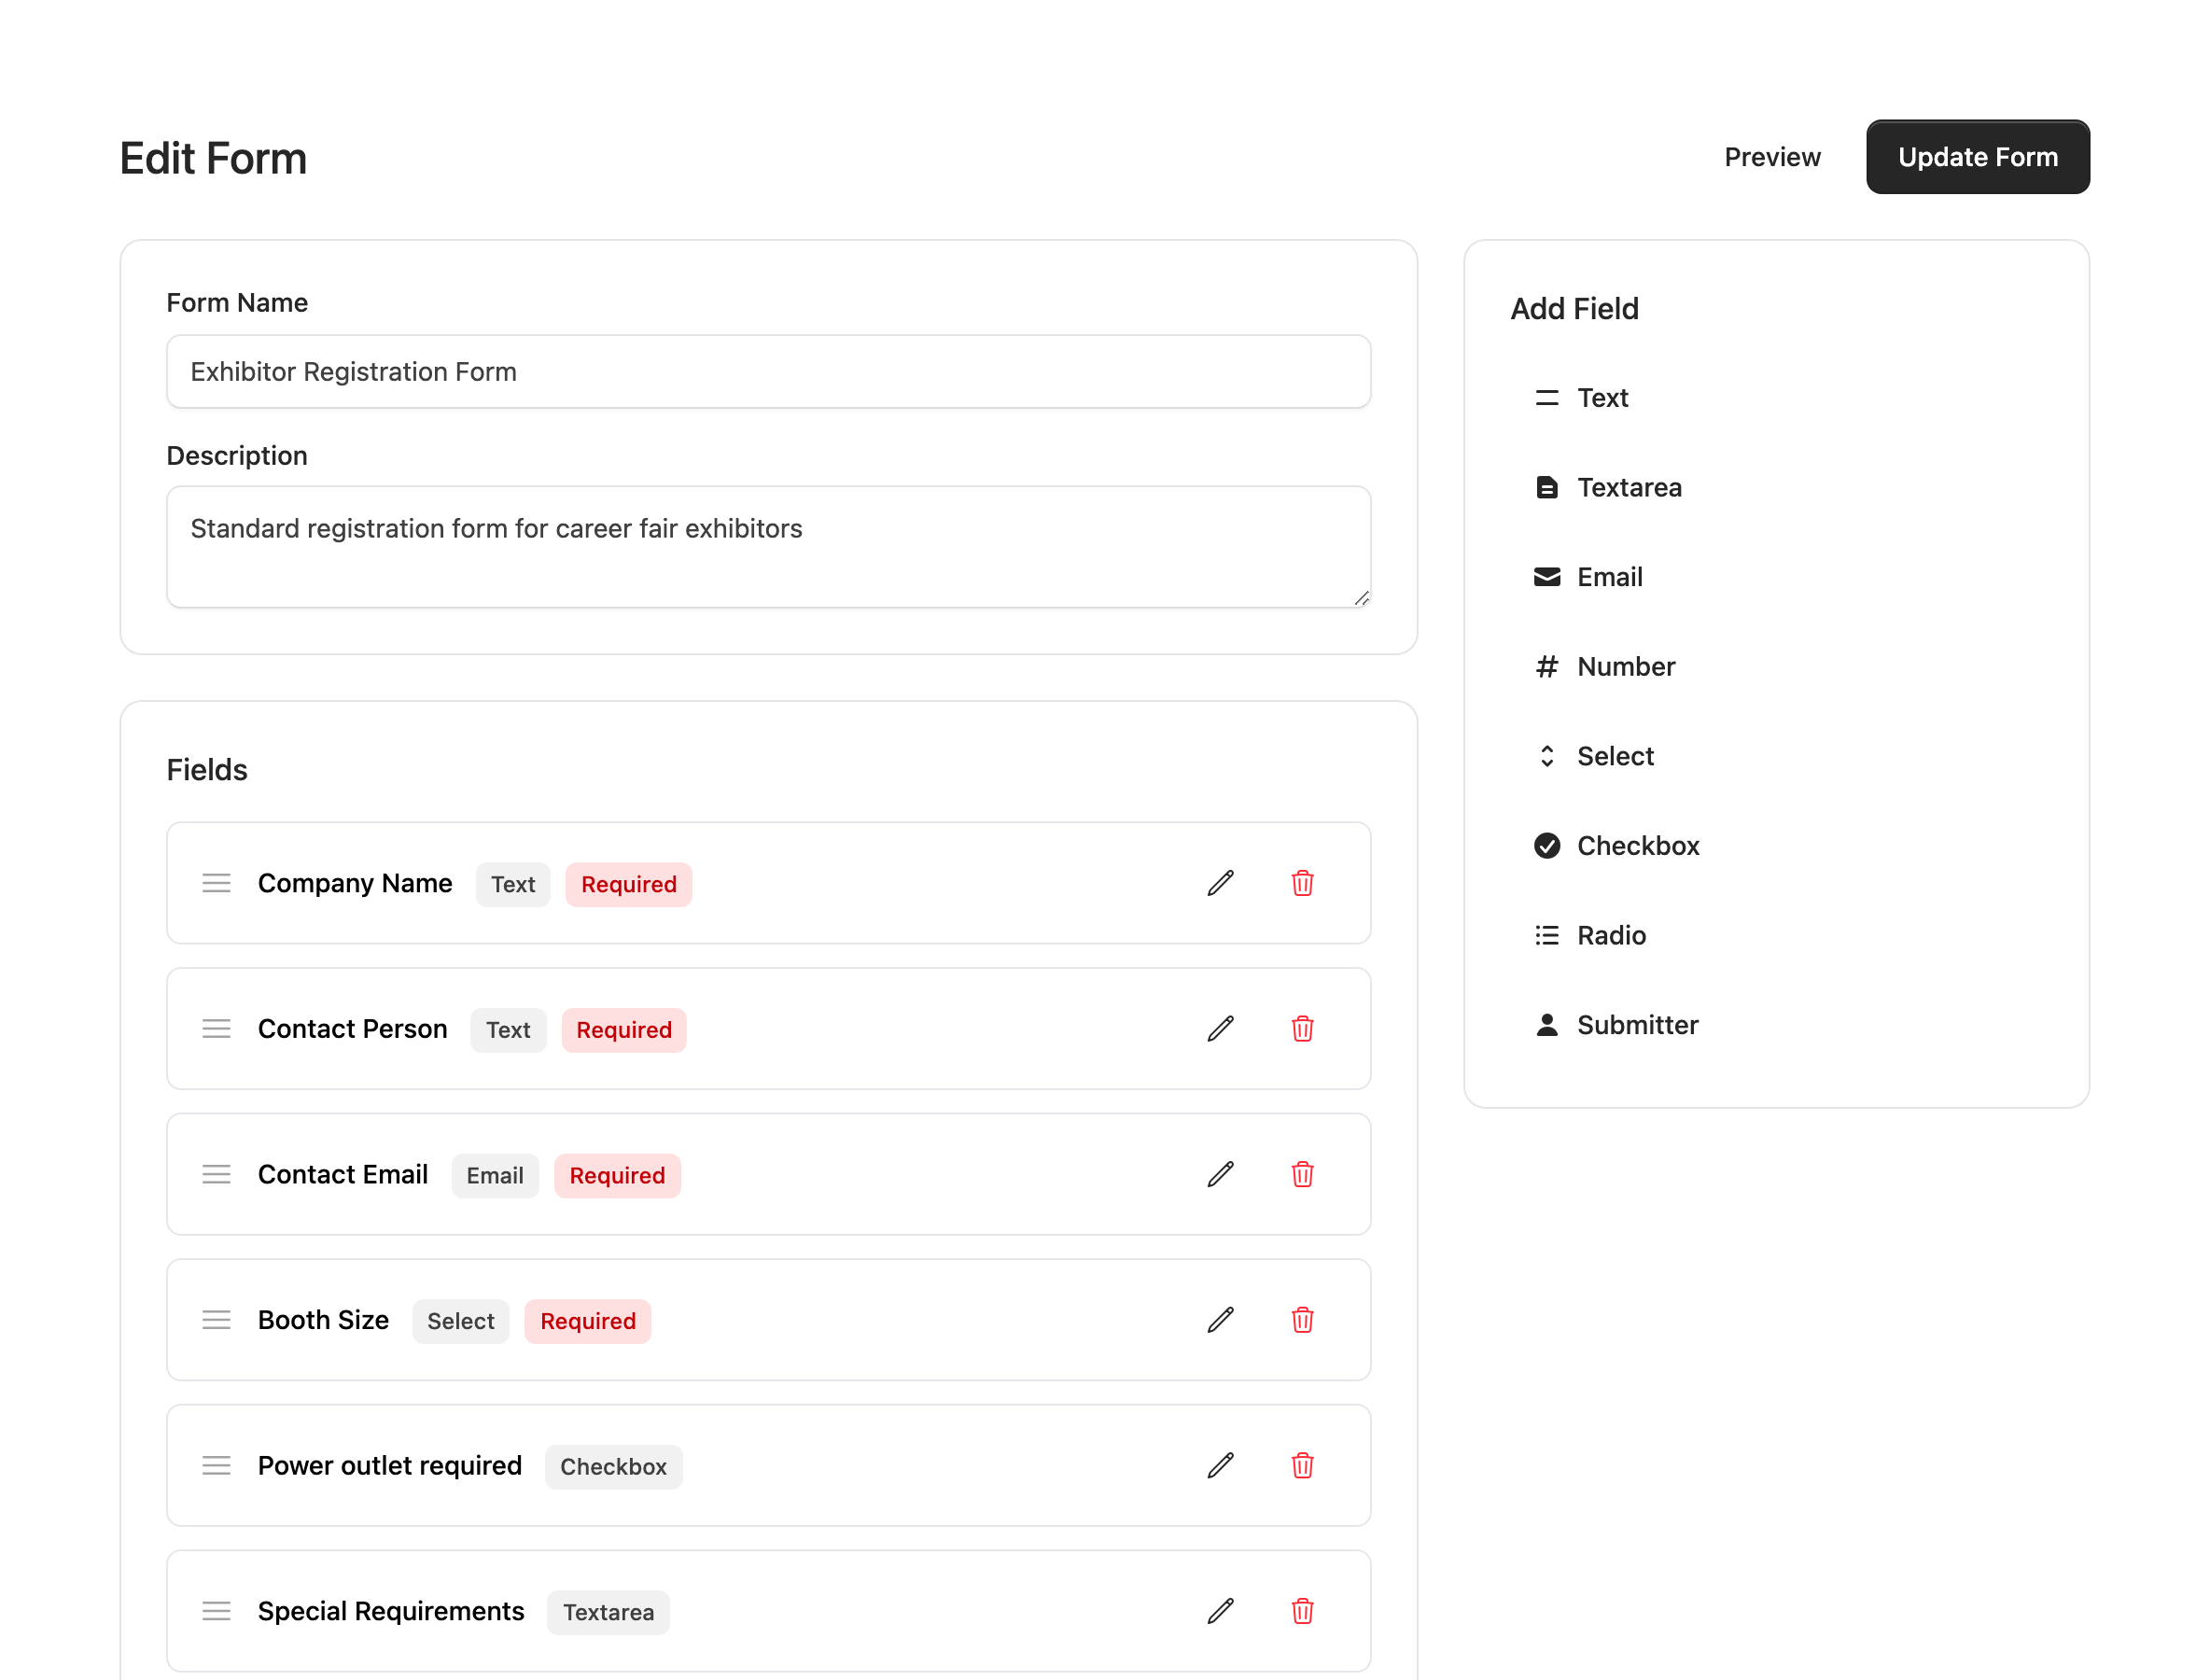
Task: Add a Submitter field to the form
Action: pyautogui.click(x=1638, y=1024)
